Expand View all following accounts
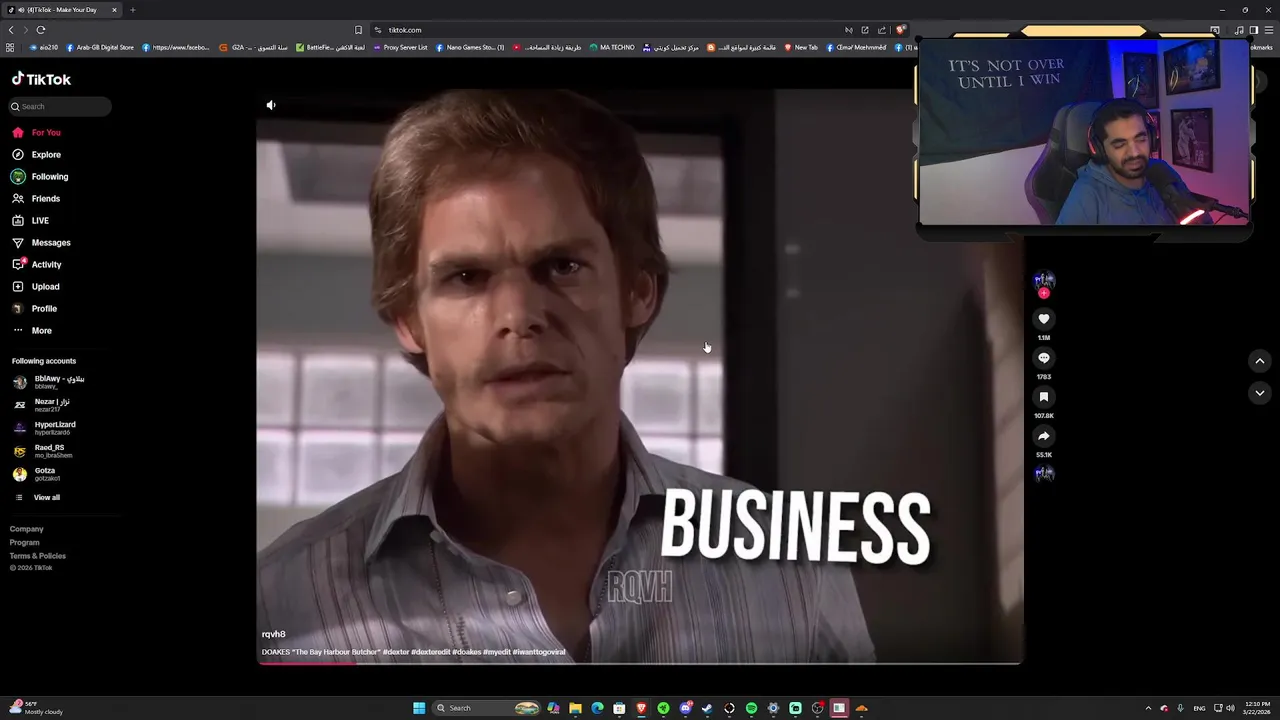 [x=37, y=497]
